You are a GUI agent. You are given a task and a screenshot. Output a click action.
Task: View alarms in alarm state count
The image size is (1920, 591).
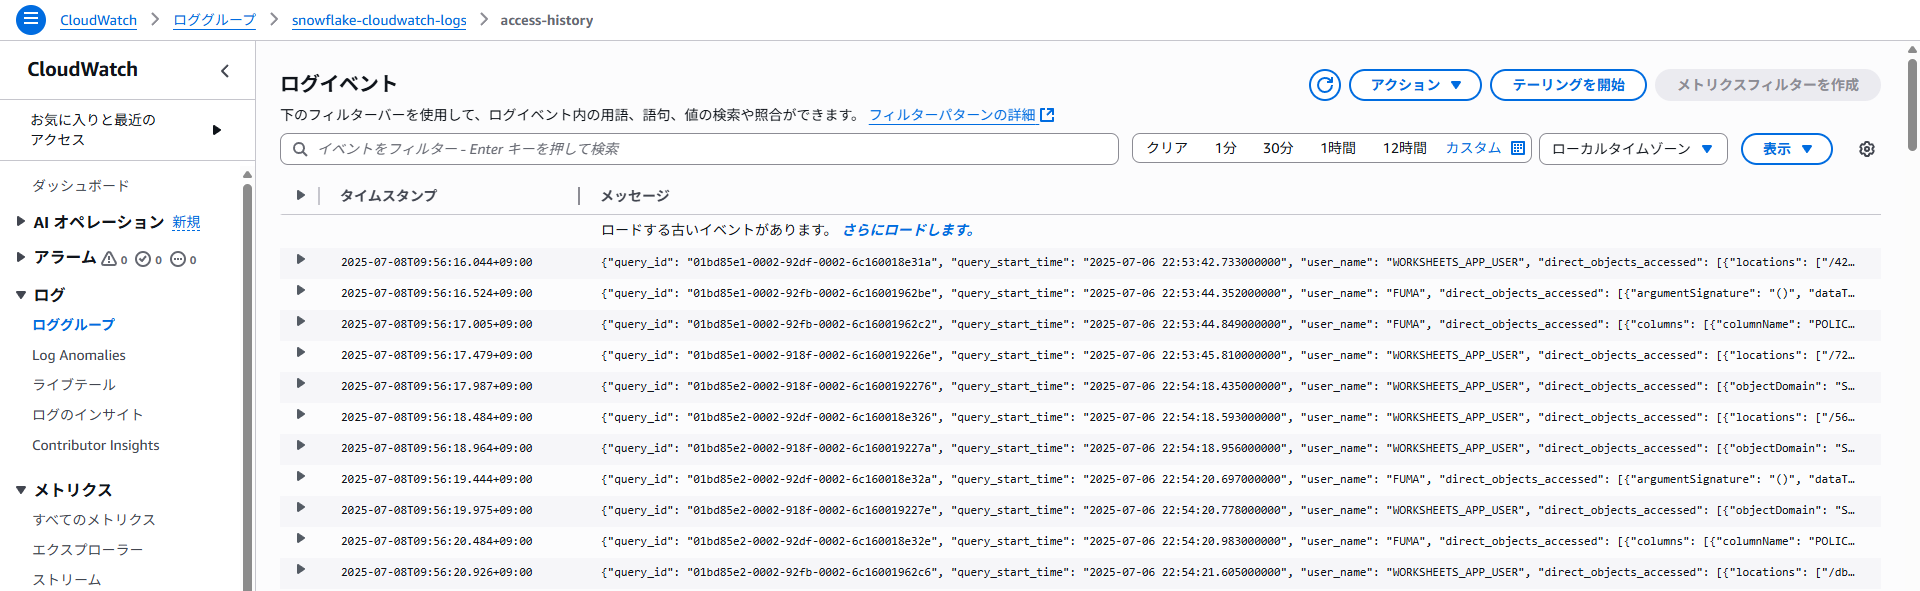114,259
